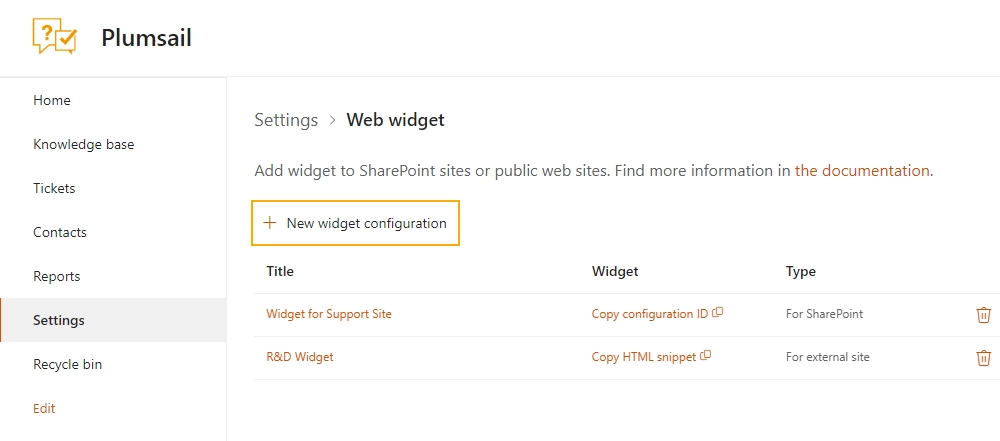Click the Type column header
Screen dimensions: 1000x441
click(x=800, y=271)
